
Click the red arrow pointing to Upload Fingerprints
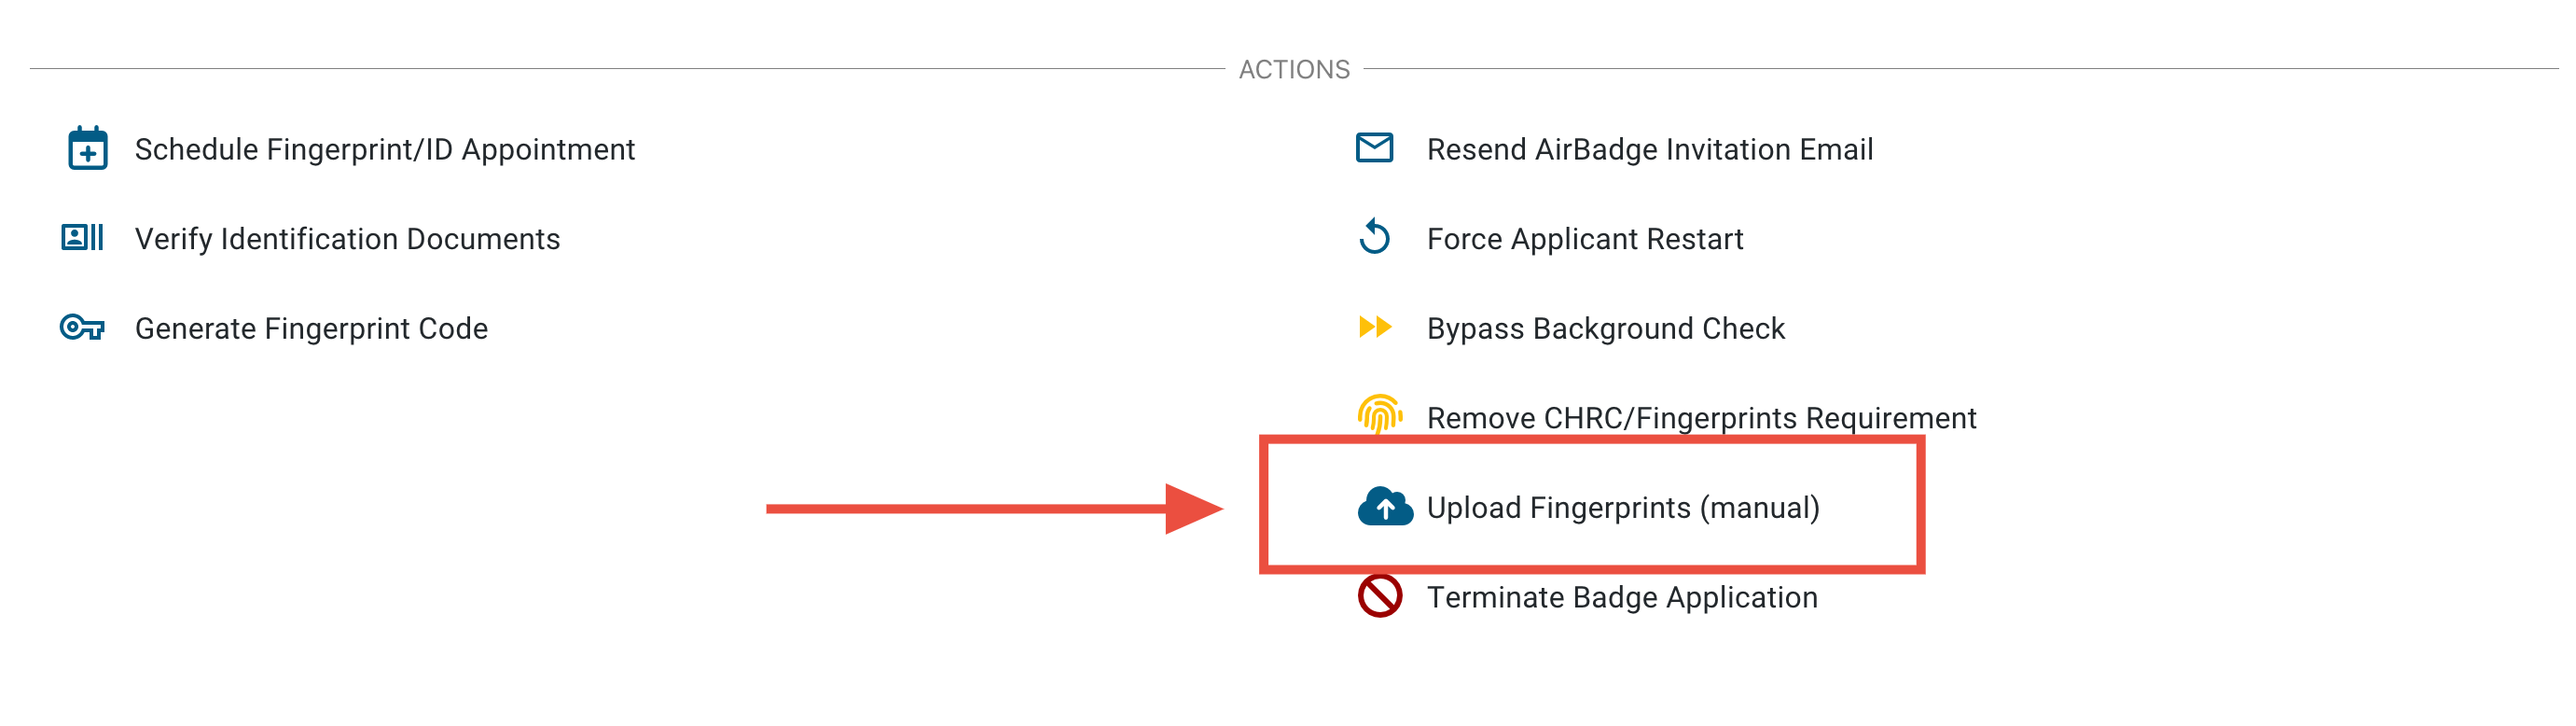(993, 509)
